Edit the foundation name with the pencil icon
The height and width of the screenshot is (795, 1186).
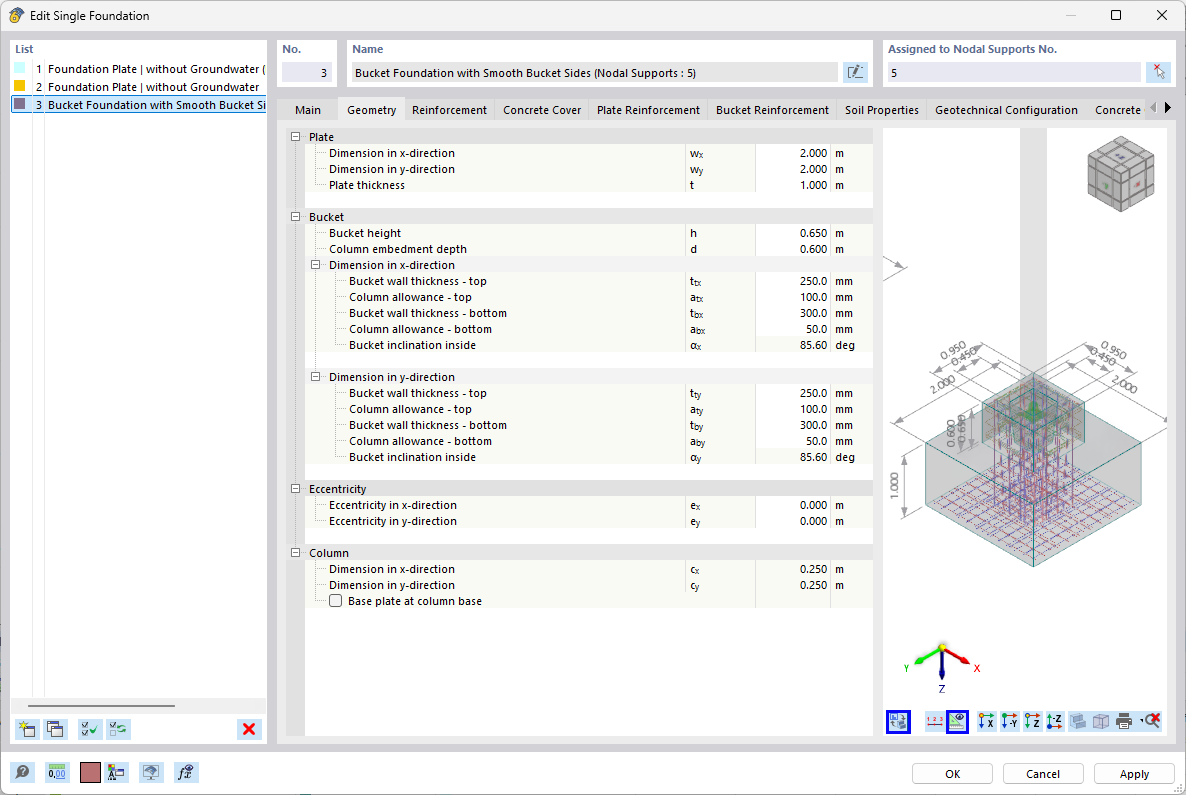point(856,71)
